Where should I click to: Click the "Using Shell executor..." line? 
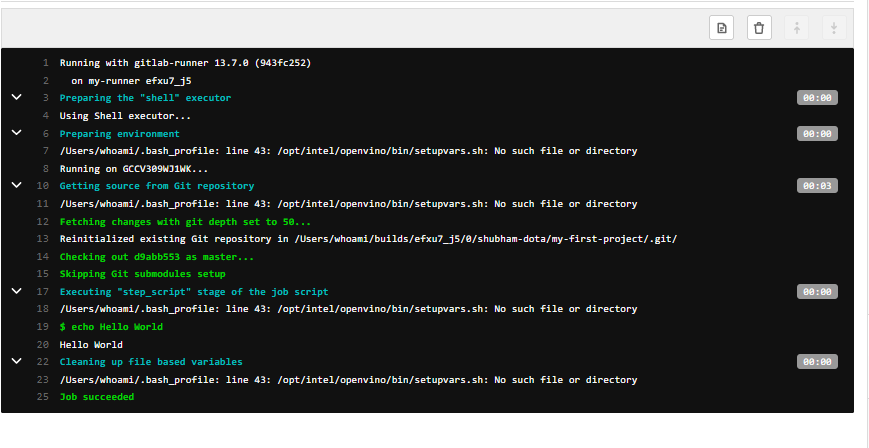[x=125, y=116]
